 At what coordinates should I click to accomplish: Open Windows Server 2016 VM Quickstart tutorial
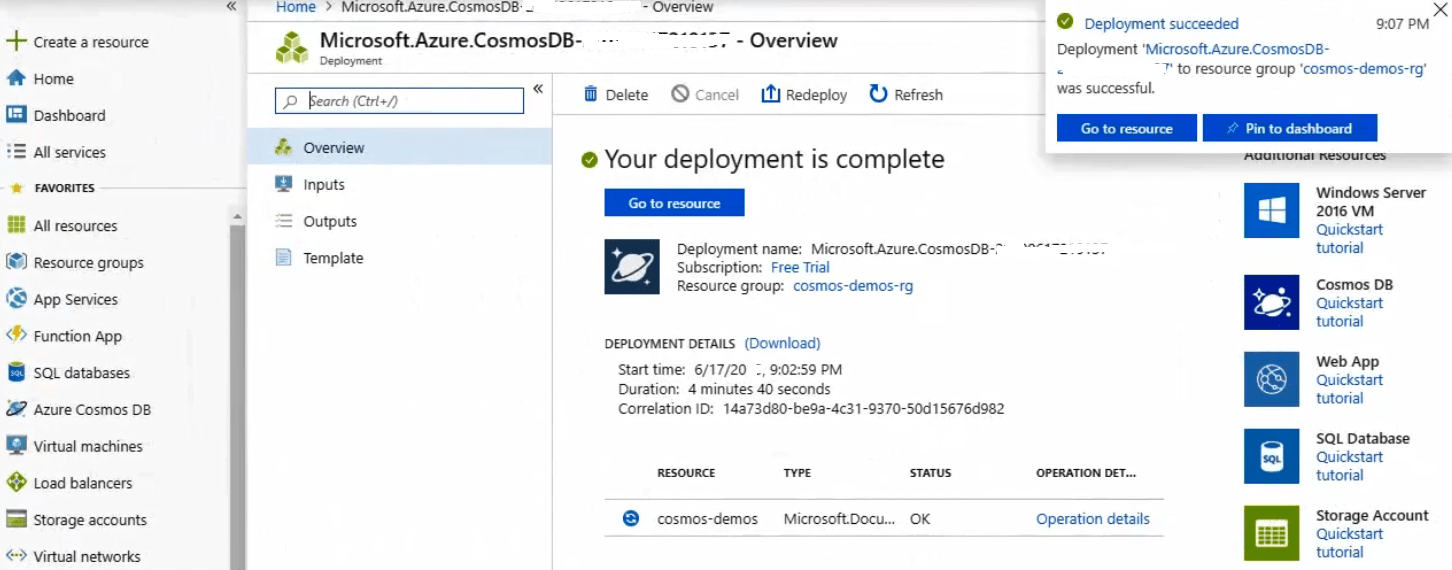[1349, 238]
